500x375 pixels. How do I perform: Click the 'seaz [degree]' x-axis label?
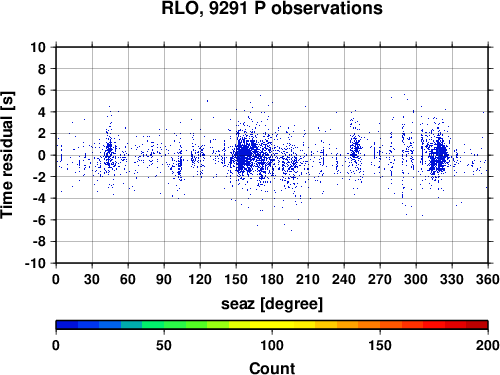click(x=272, y=304)
